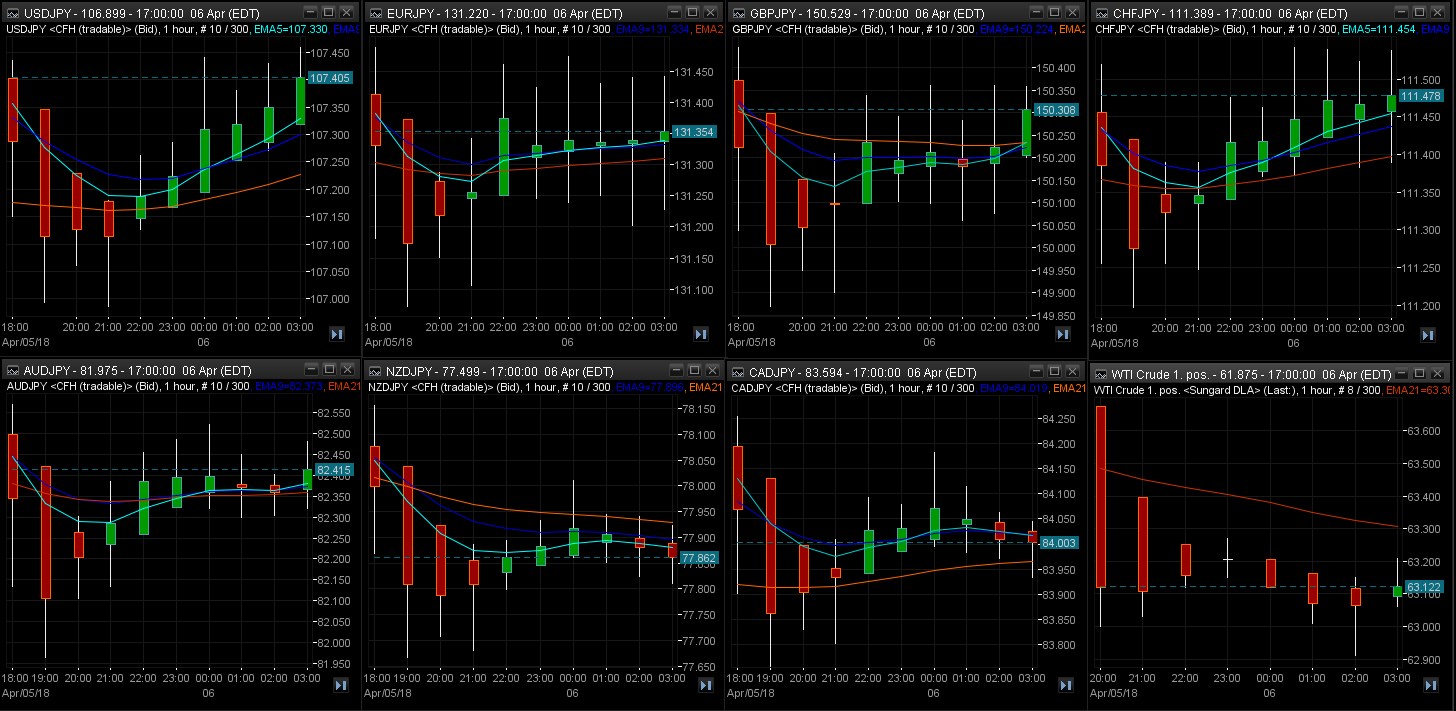
Task: Minimize the GBPJPY chart window
Action: tap(1038, 12)
